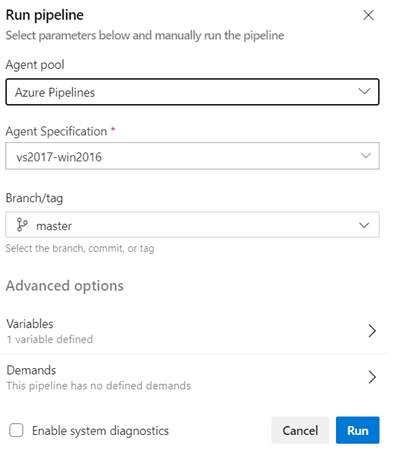Cancel the pipeline run

point(300,430)
